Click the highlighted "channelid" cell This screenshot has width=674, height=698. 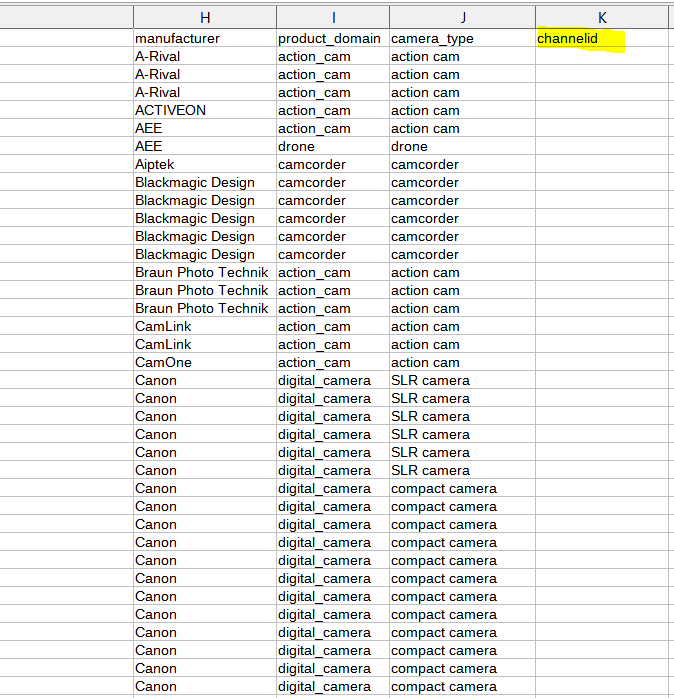click(x=602, y=38)
